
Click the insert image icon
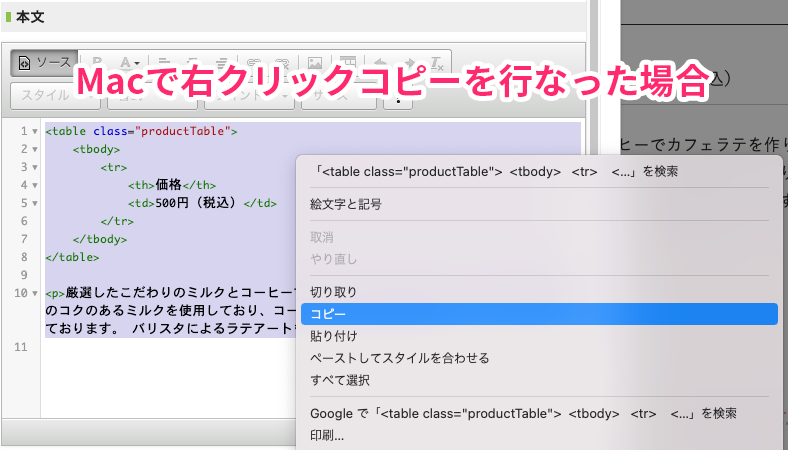(x=314, y=63)
